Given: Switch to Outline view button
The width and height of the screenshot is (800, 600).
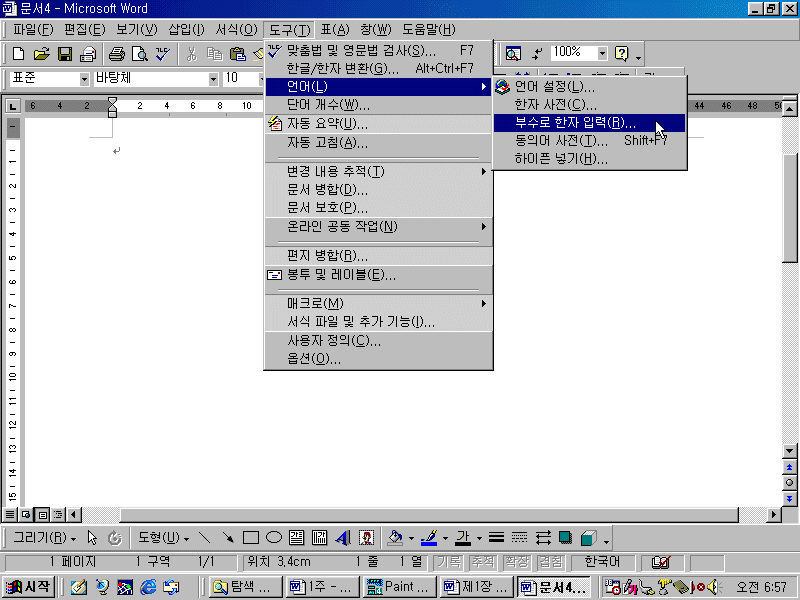Looking at the screenshot, I should point(59,514).
